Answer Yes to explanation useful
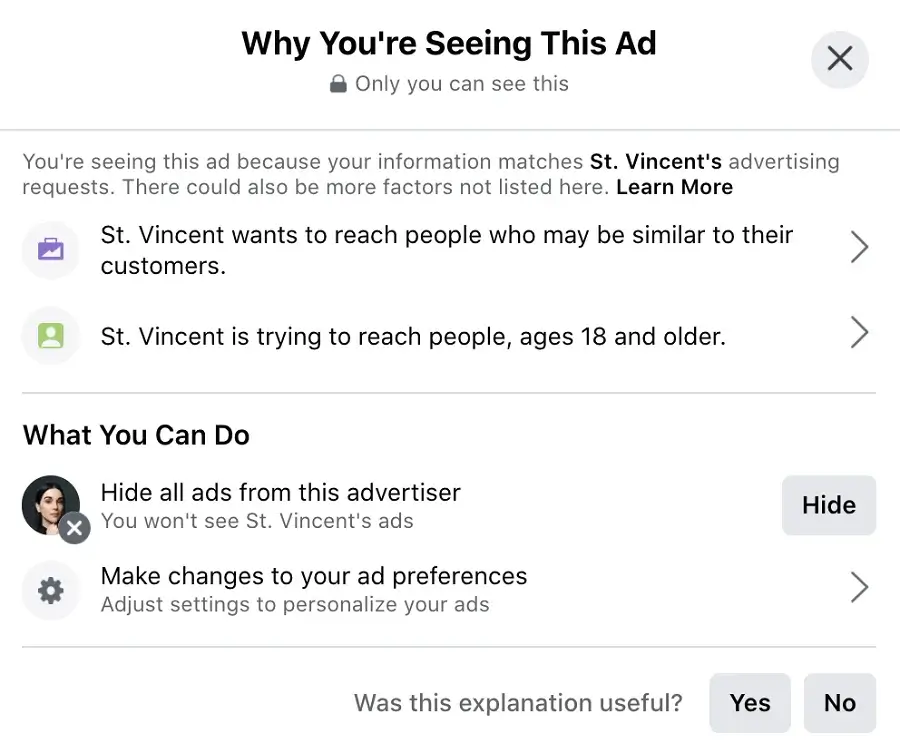This screenshot has height=753, width=900. tap(750, 703)
